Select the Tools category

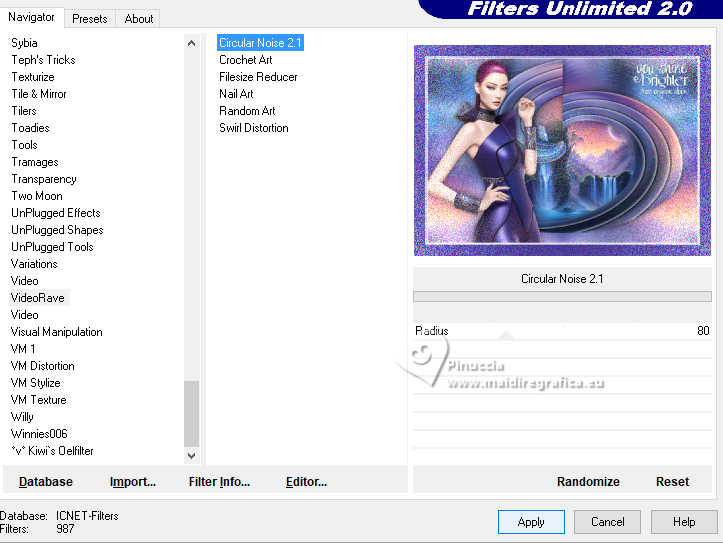[x=24, y=145]
